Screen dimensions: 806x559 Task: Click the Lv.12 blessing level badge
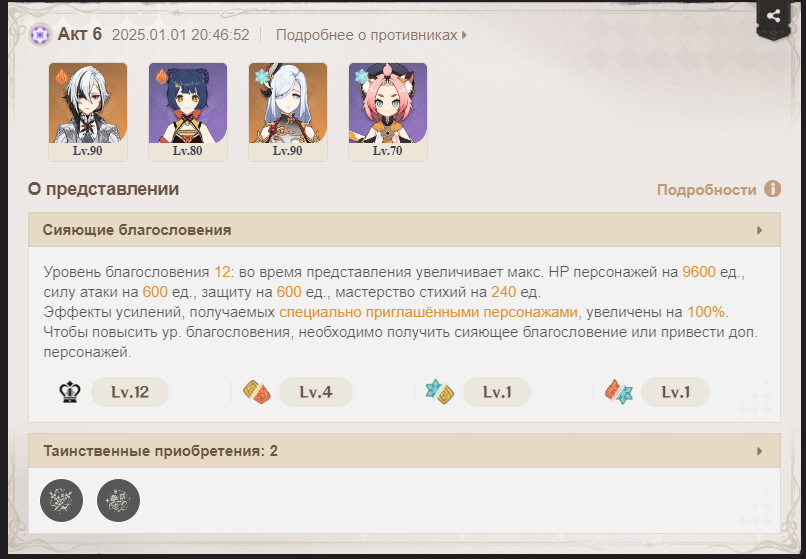click(130, 392)
